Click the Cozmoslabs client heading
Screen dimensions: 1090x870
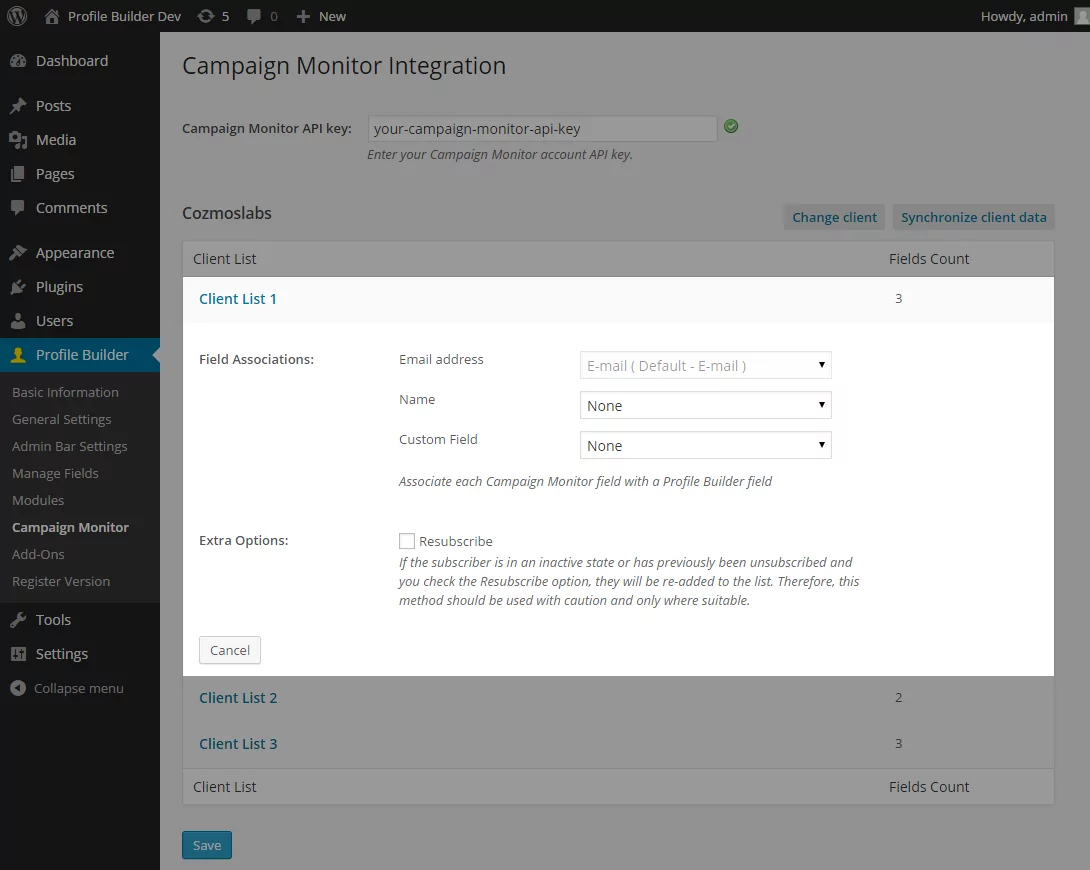point(227,213)
